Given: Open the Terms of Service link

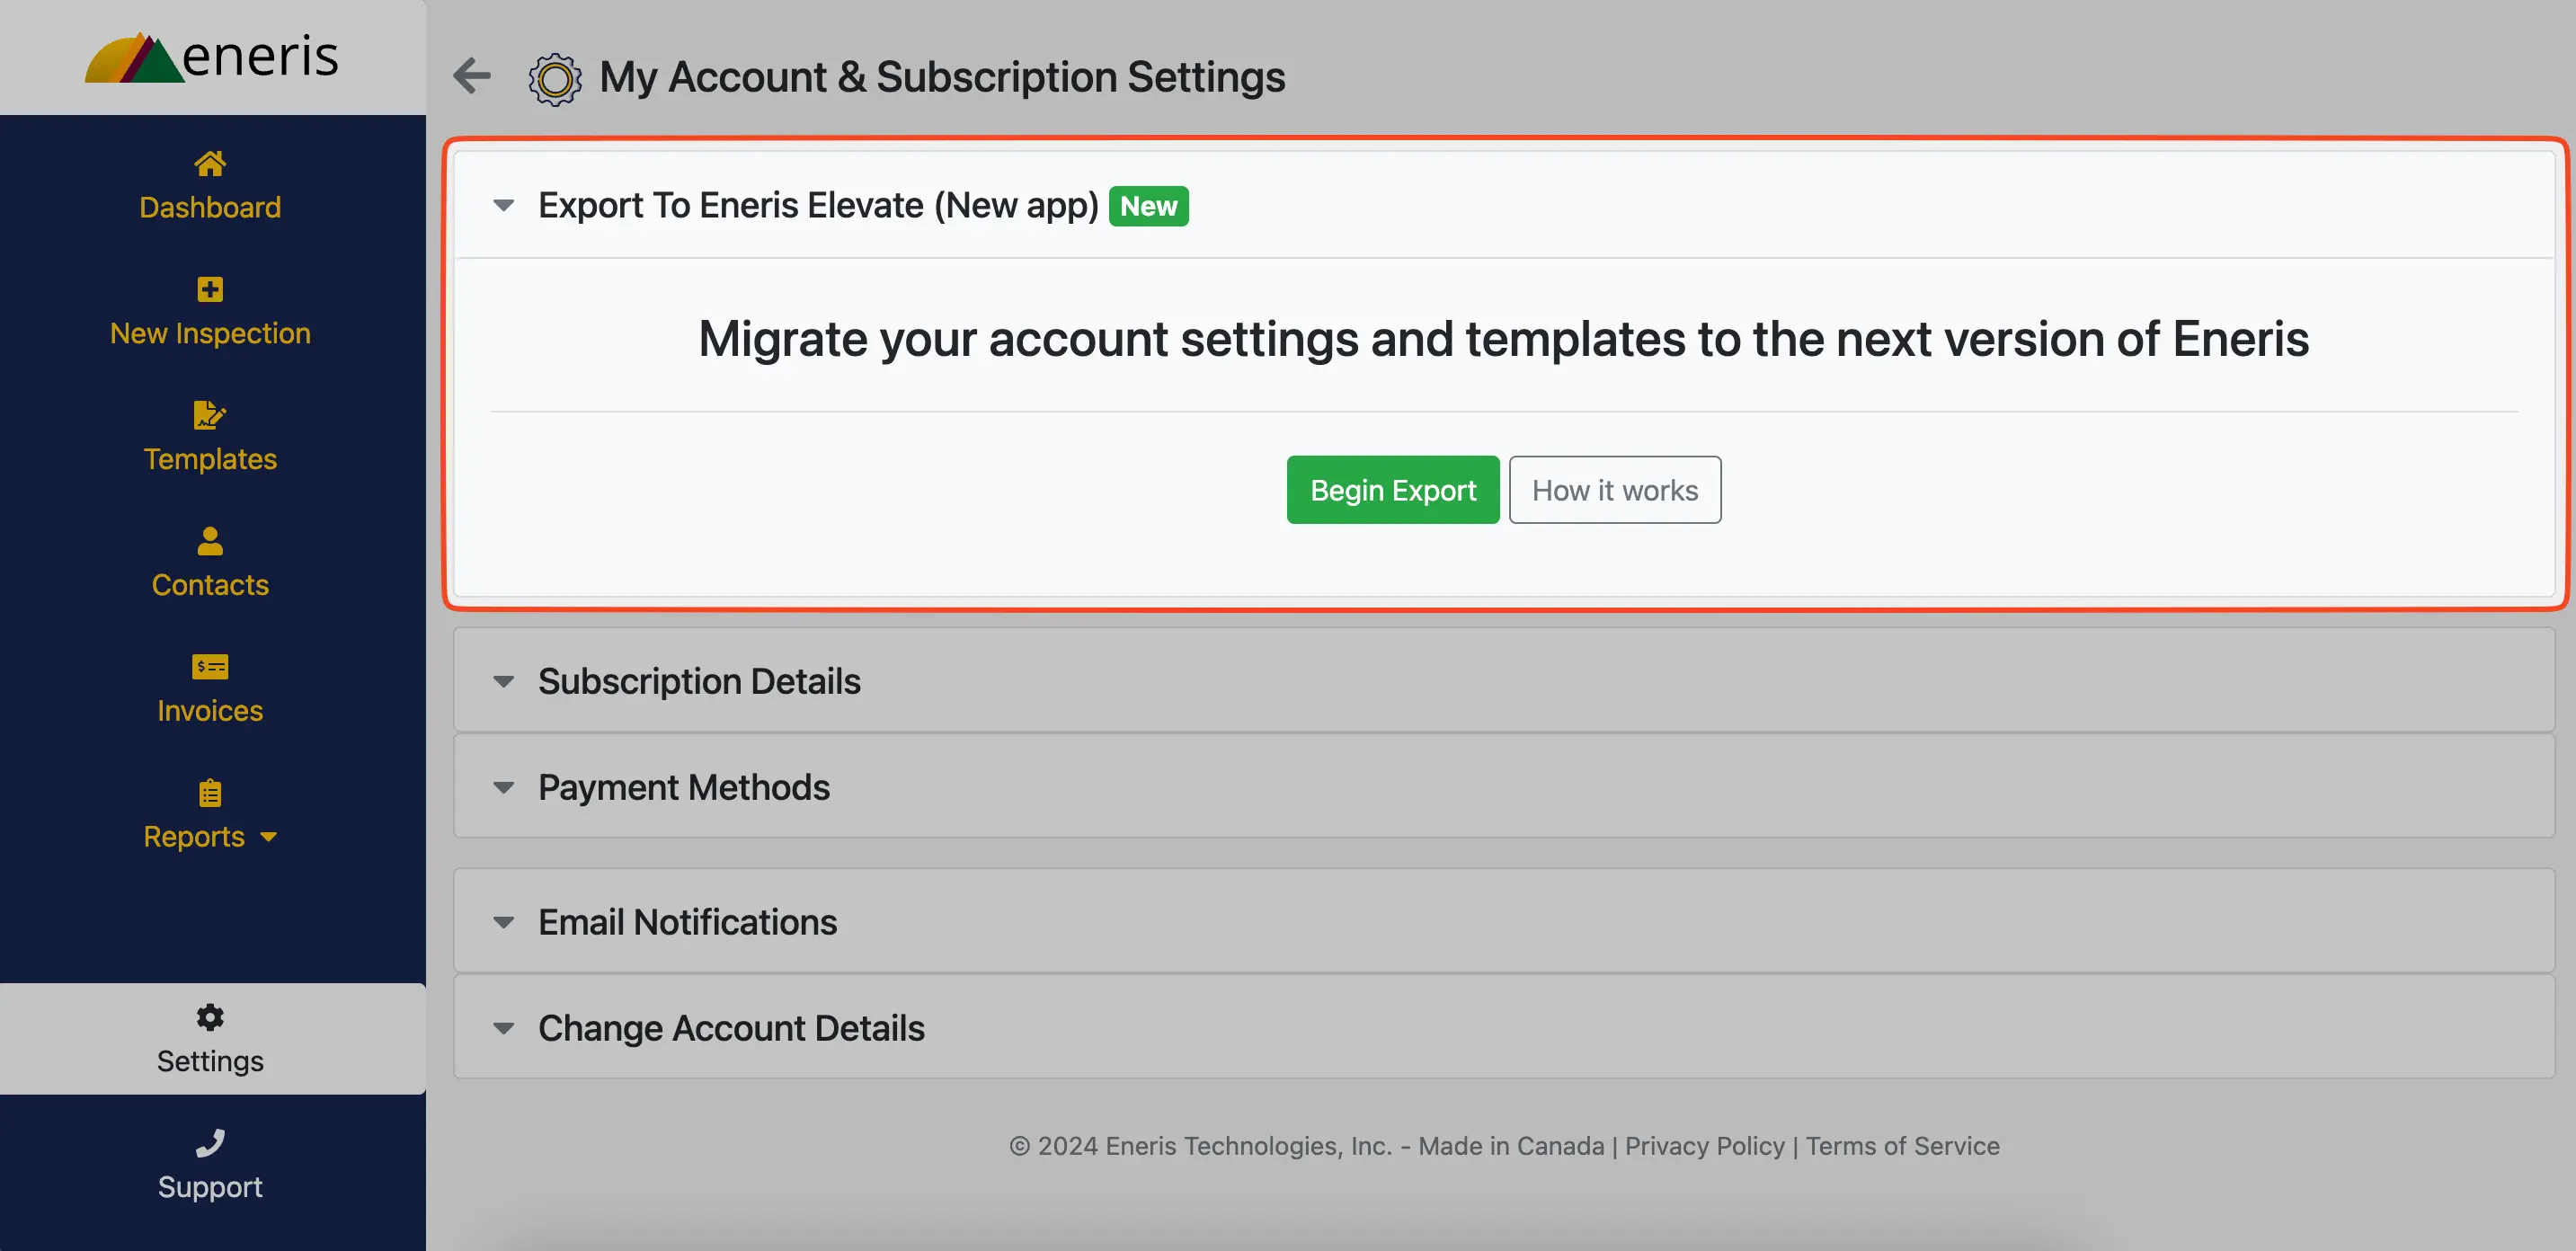Looking at the screenshot, I should point(1902,1146).
